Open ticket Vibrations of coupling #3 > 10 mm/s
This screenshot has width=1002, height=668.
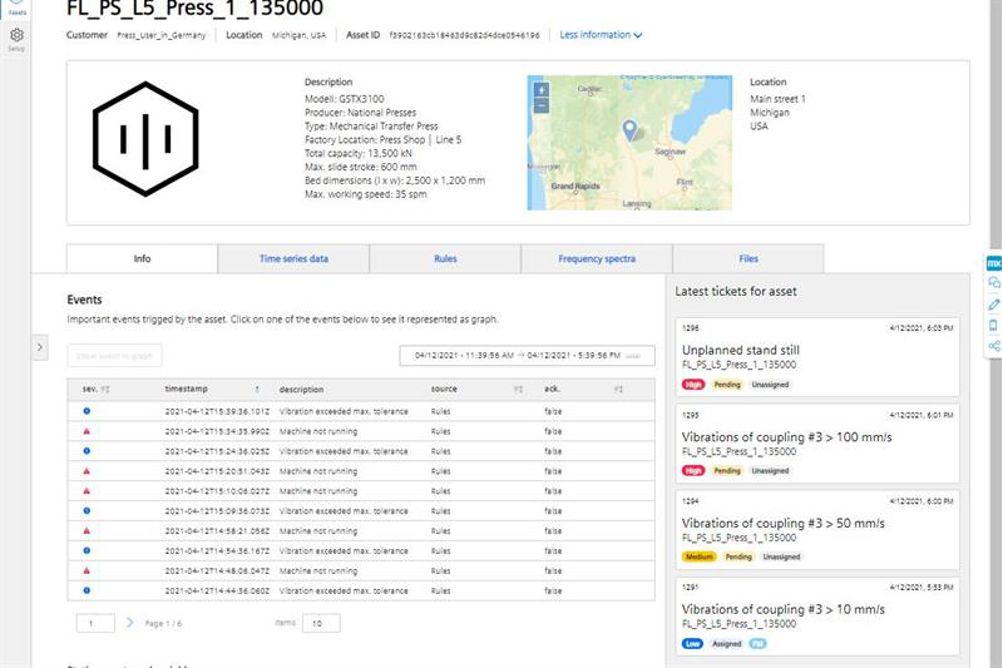pyautogui.click(x=817, y=616)
